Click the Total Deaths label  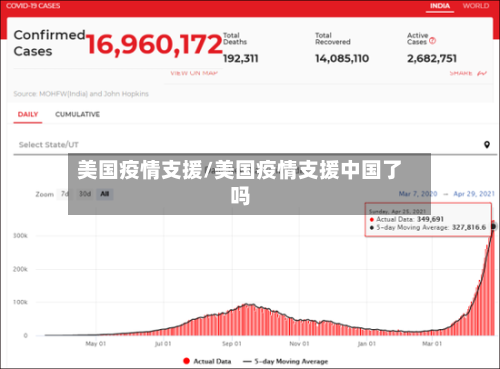click(x=235, y=39)
